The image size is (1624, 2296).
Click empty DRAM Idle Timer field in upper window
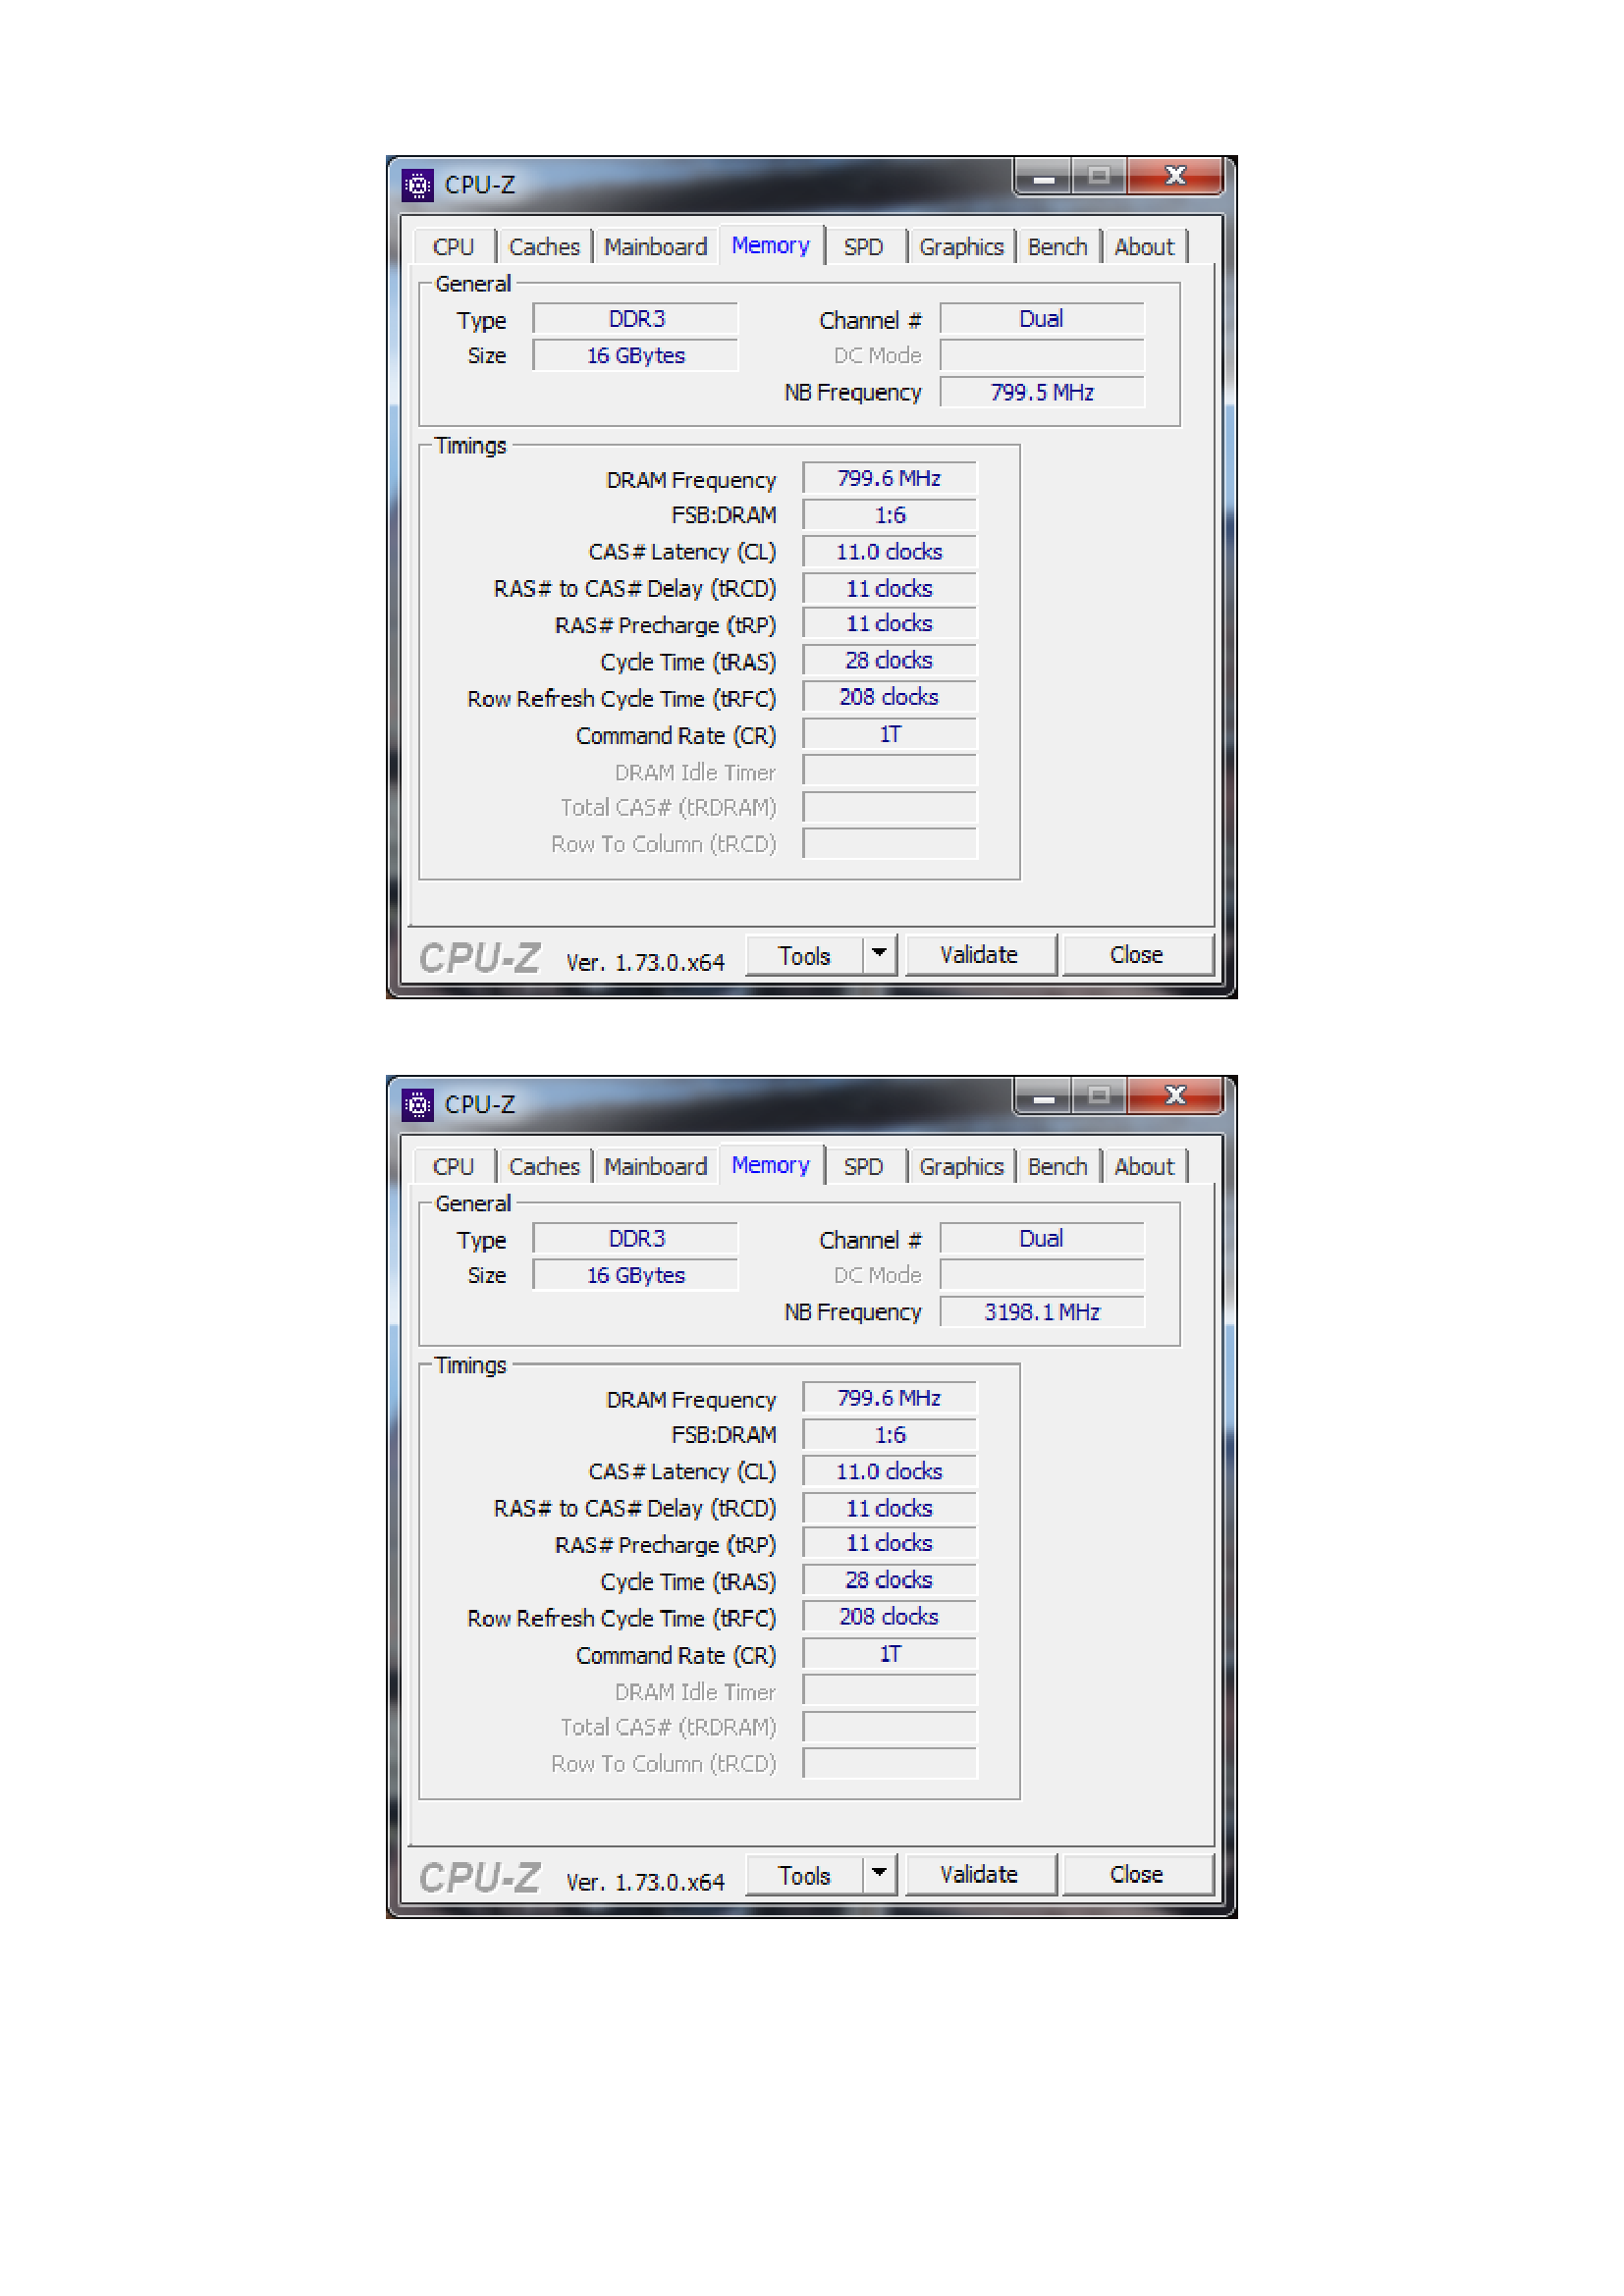click(x=890, y=772)
